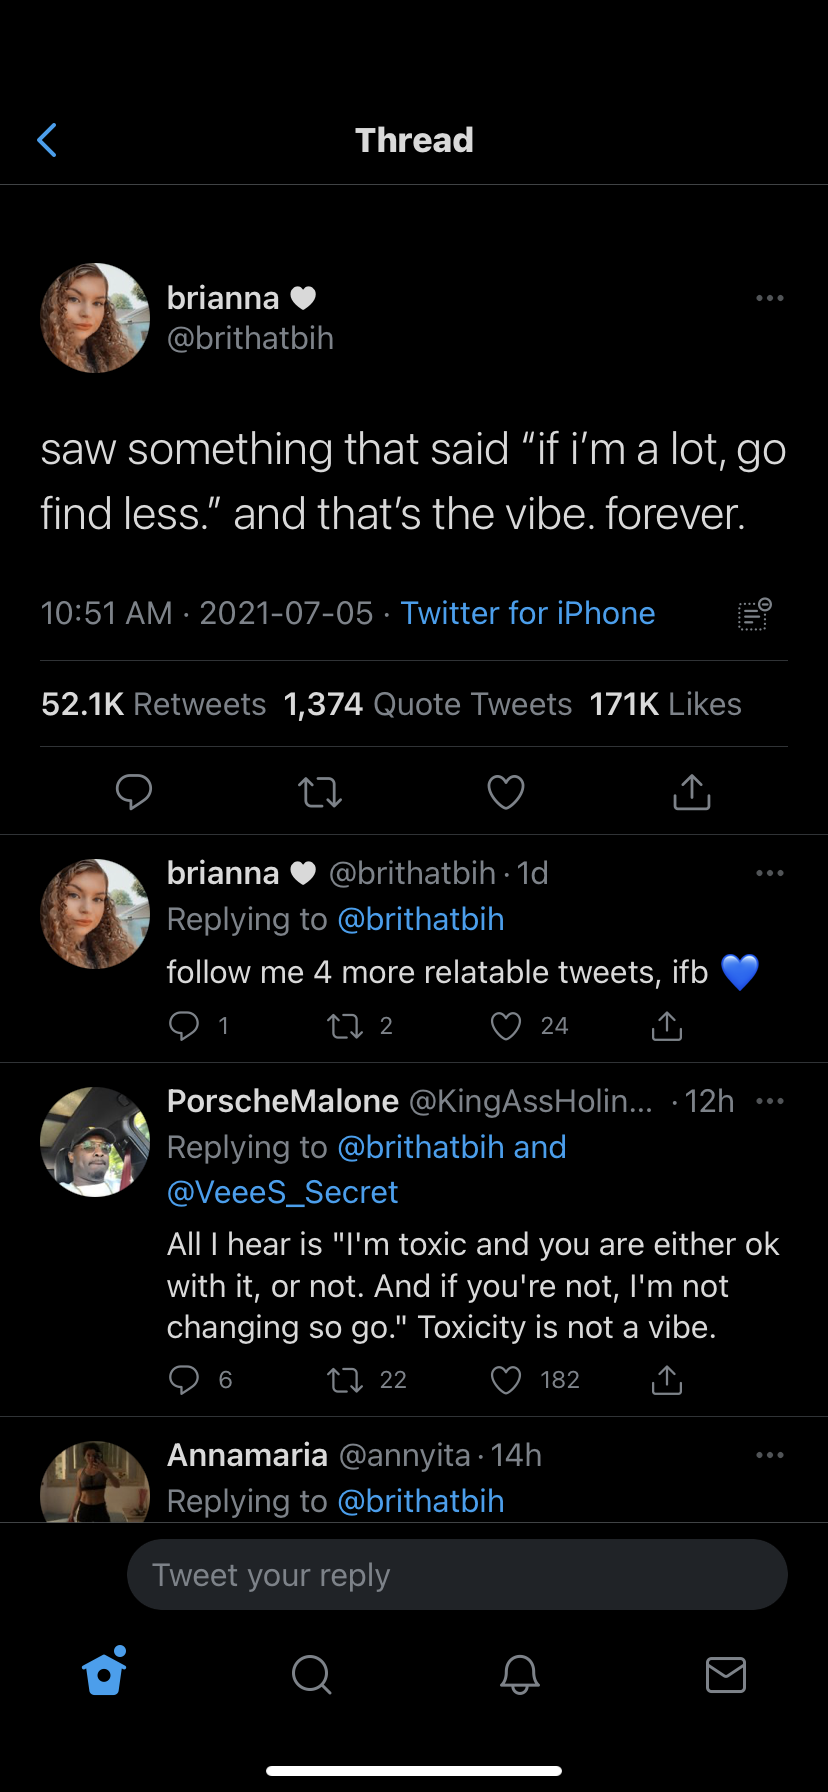Open the Direct Messages envelope
Image resolution: width=828 pixels, height=1792 pixels.
pyautogui.click(x=725, y=1674)
